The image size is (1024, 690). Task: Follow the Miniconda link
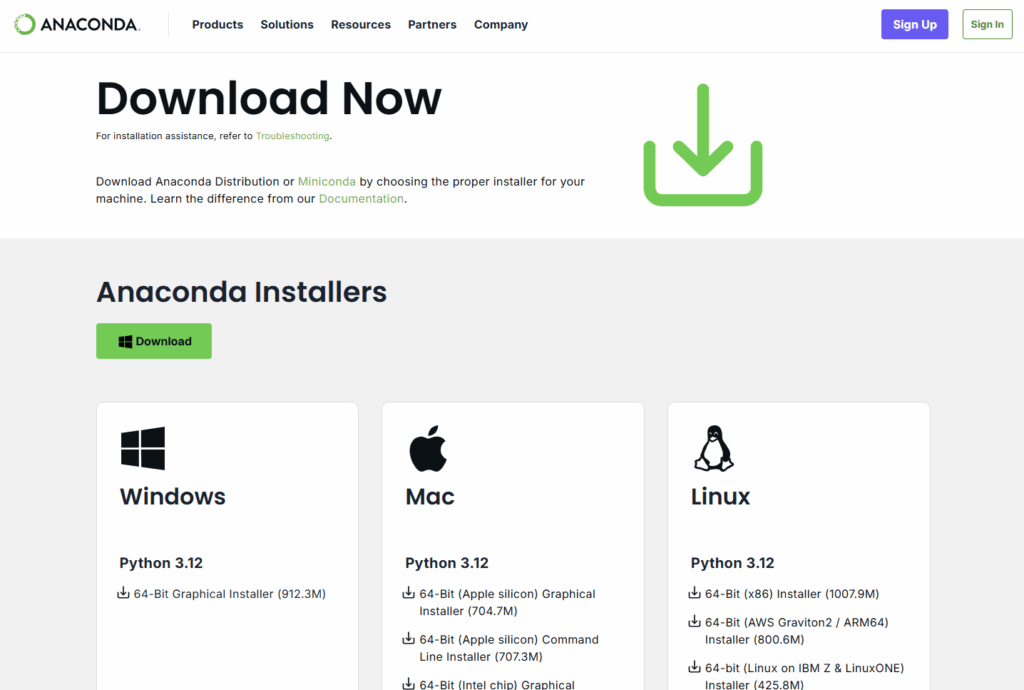[327, 181]
